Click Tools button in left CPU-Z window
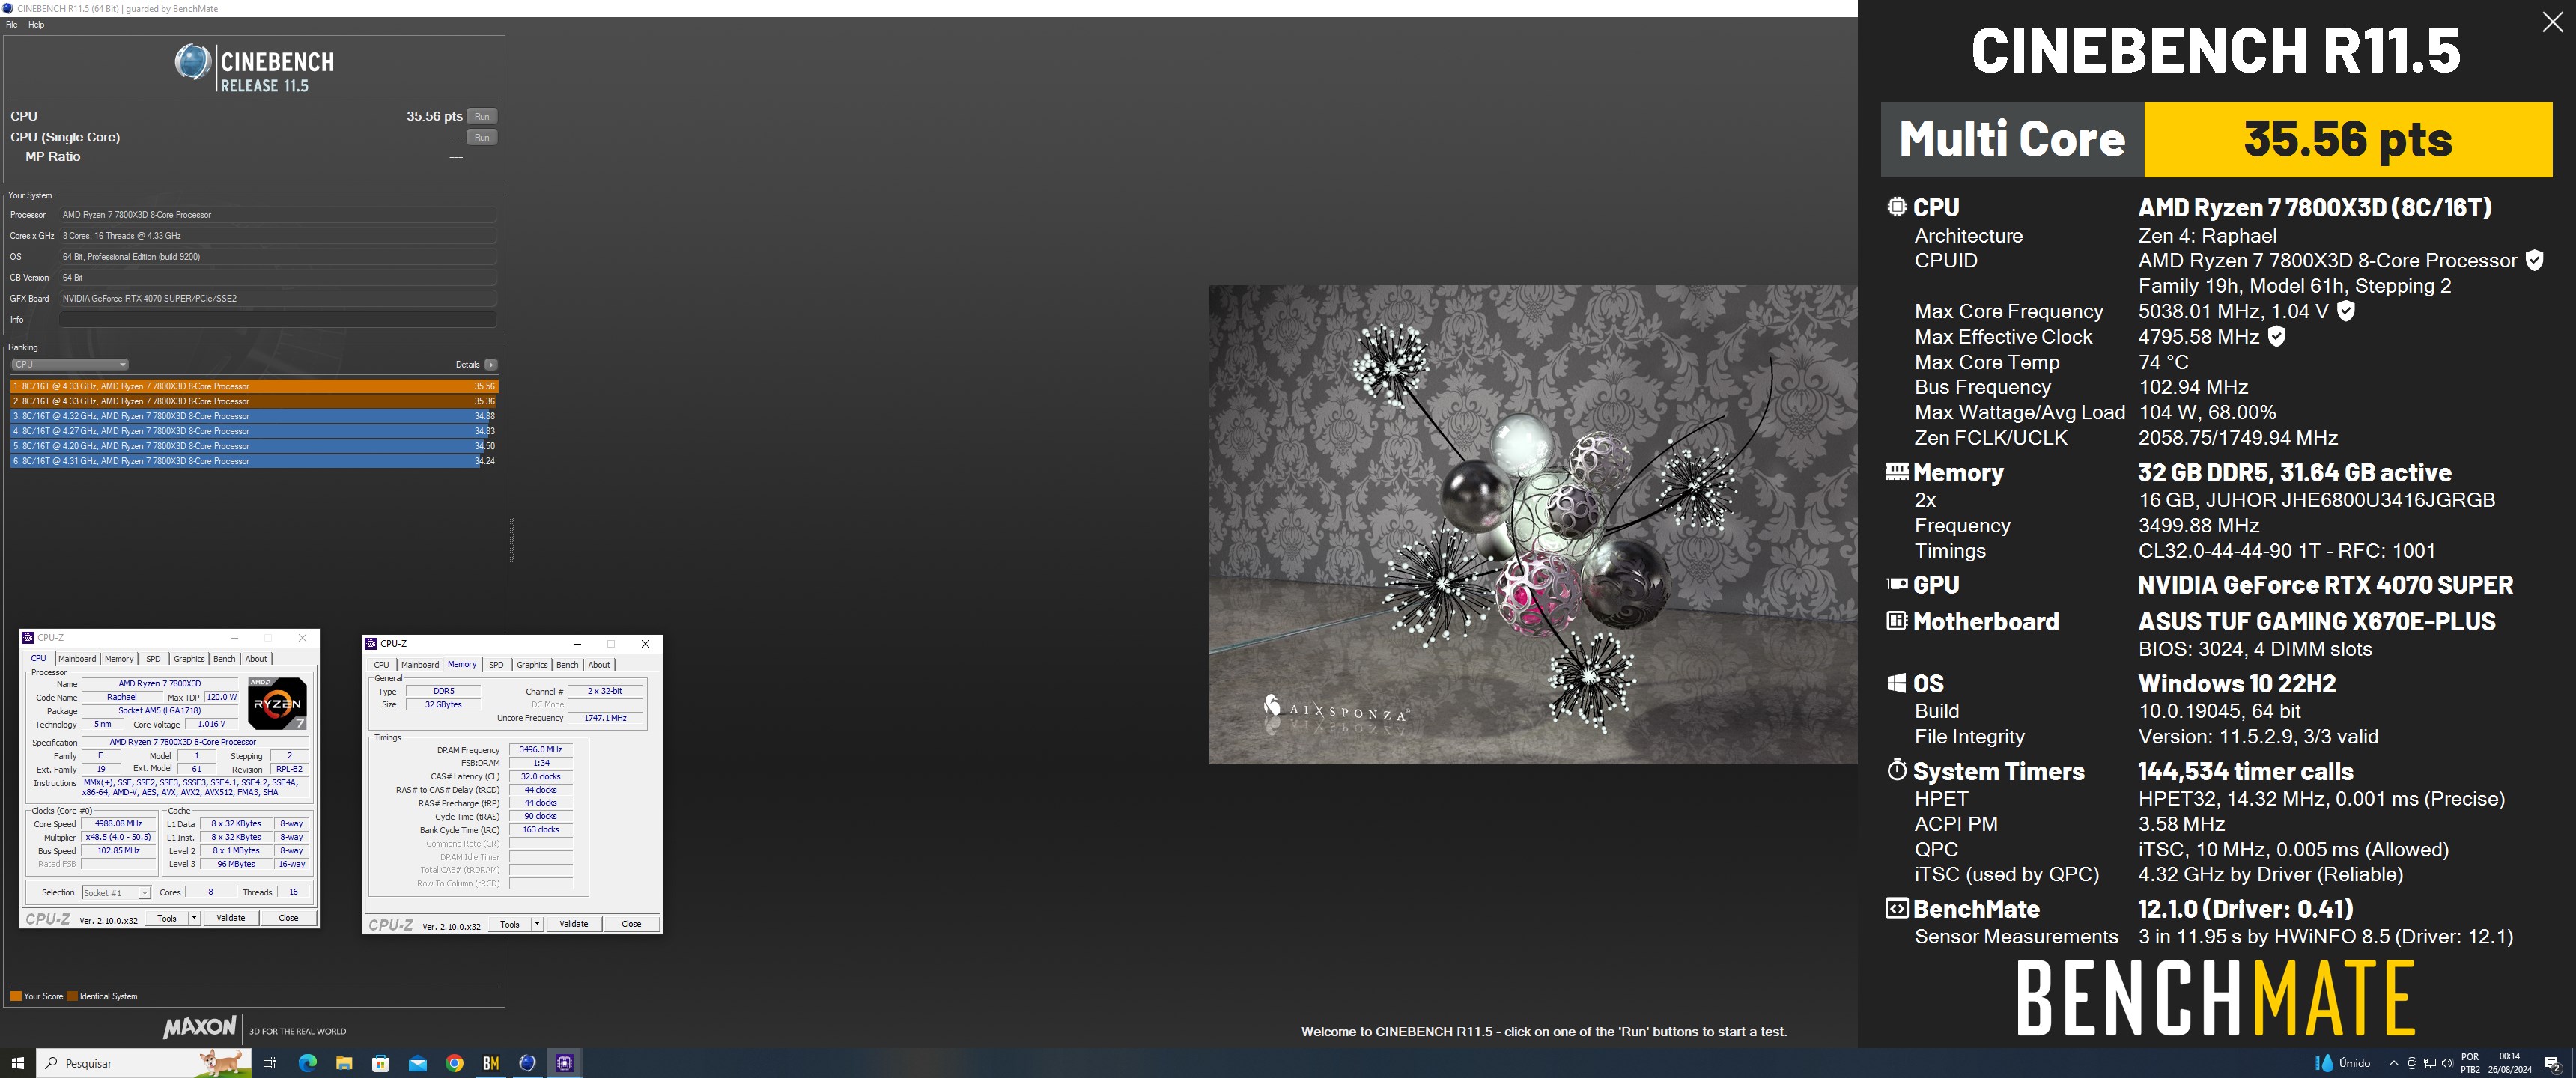The image size is (2576, 1078). 167,918
